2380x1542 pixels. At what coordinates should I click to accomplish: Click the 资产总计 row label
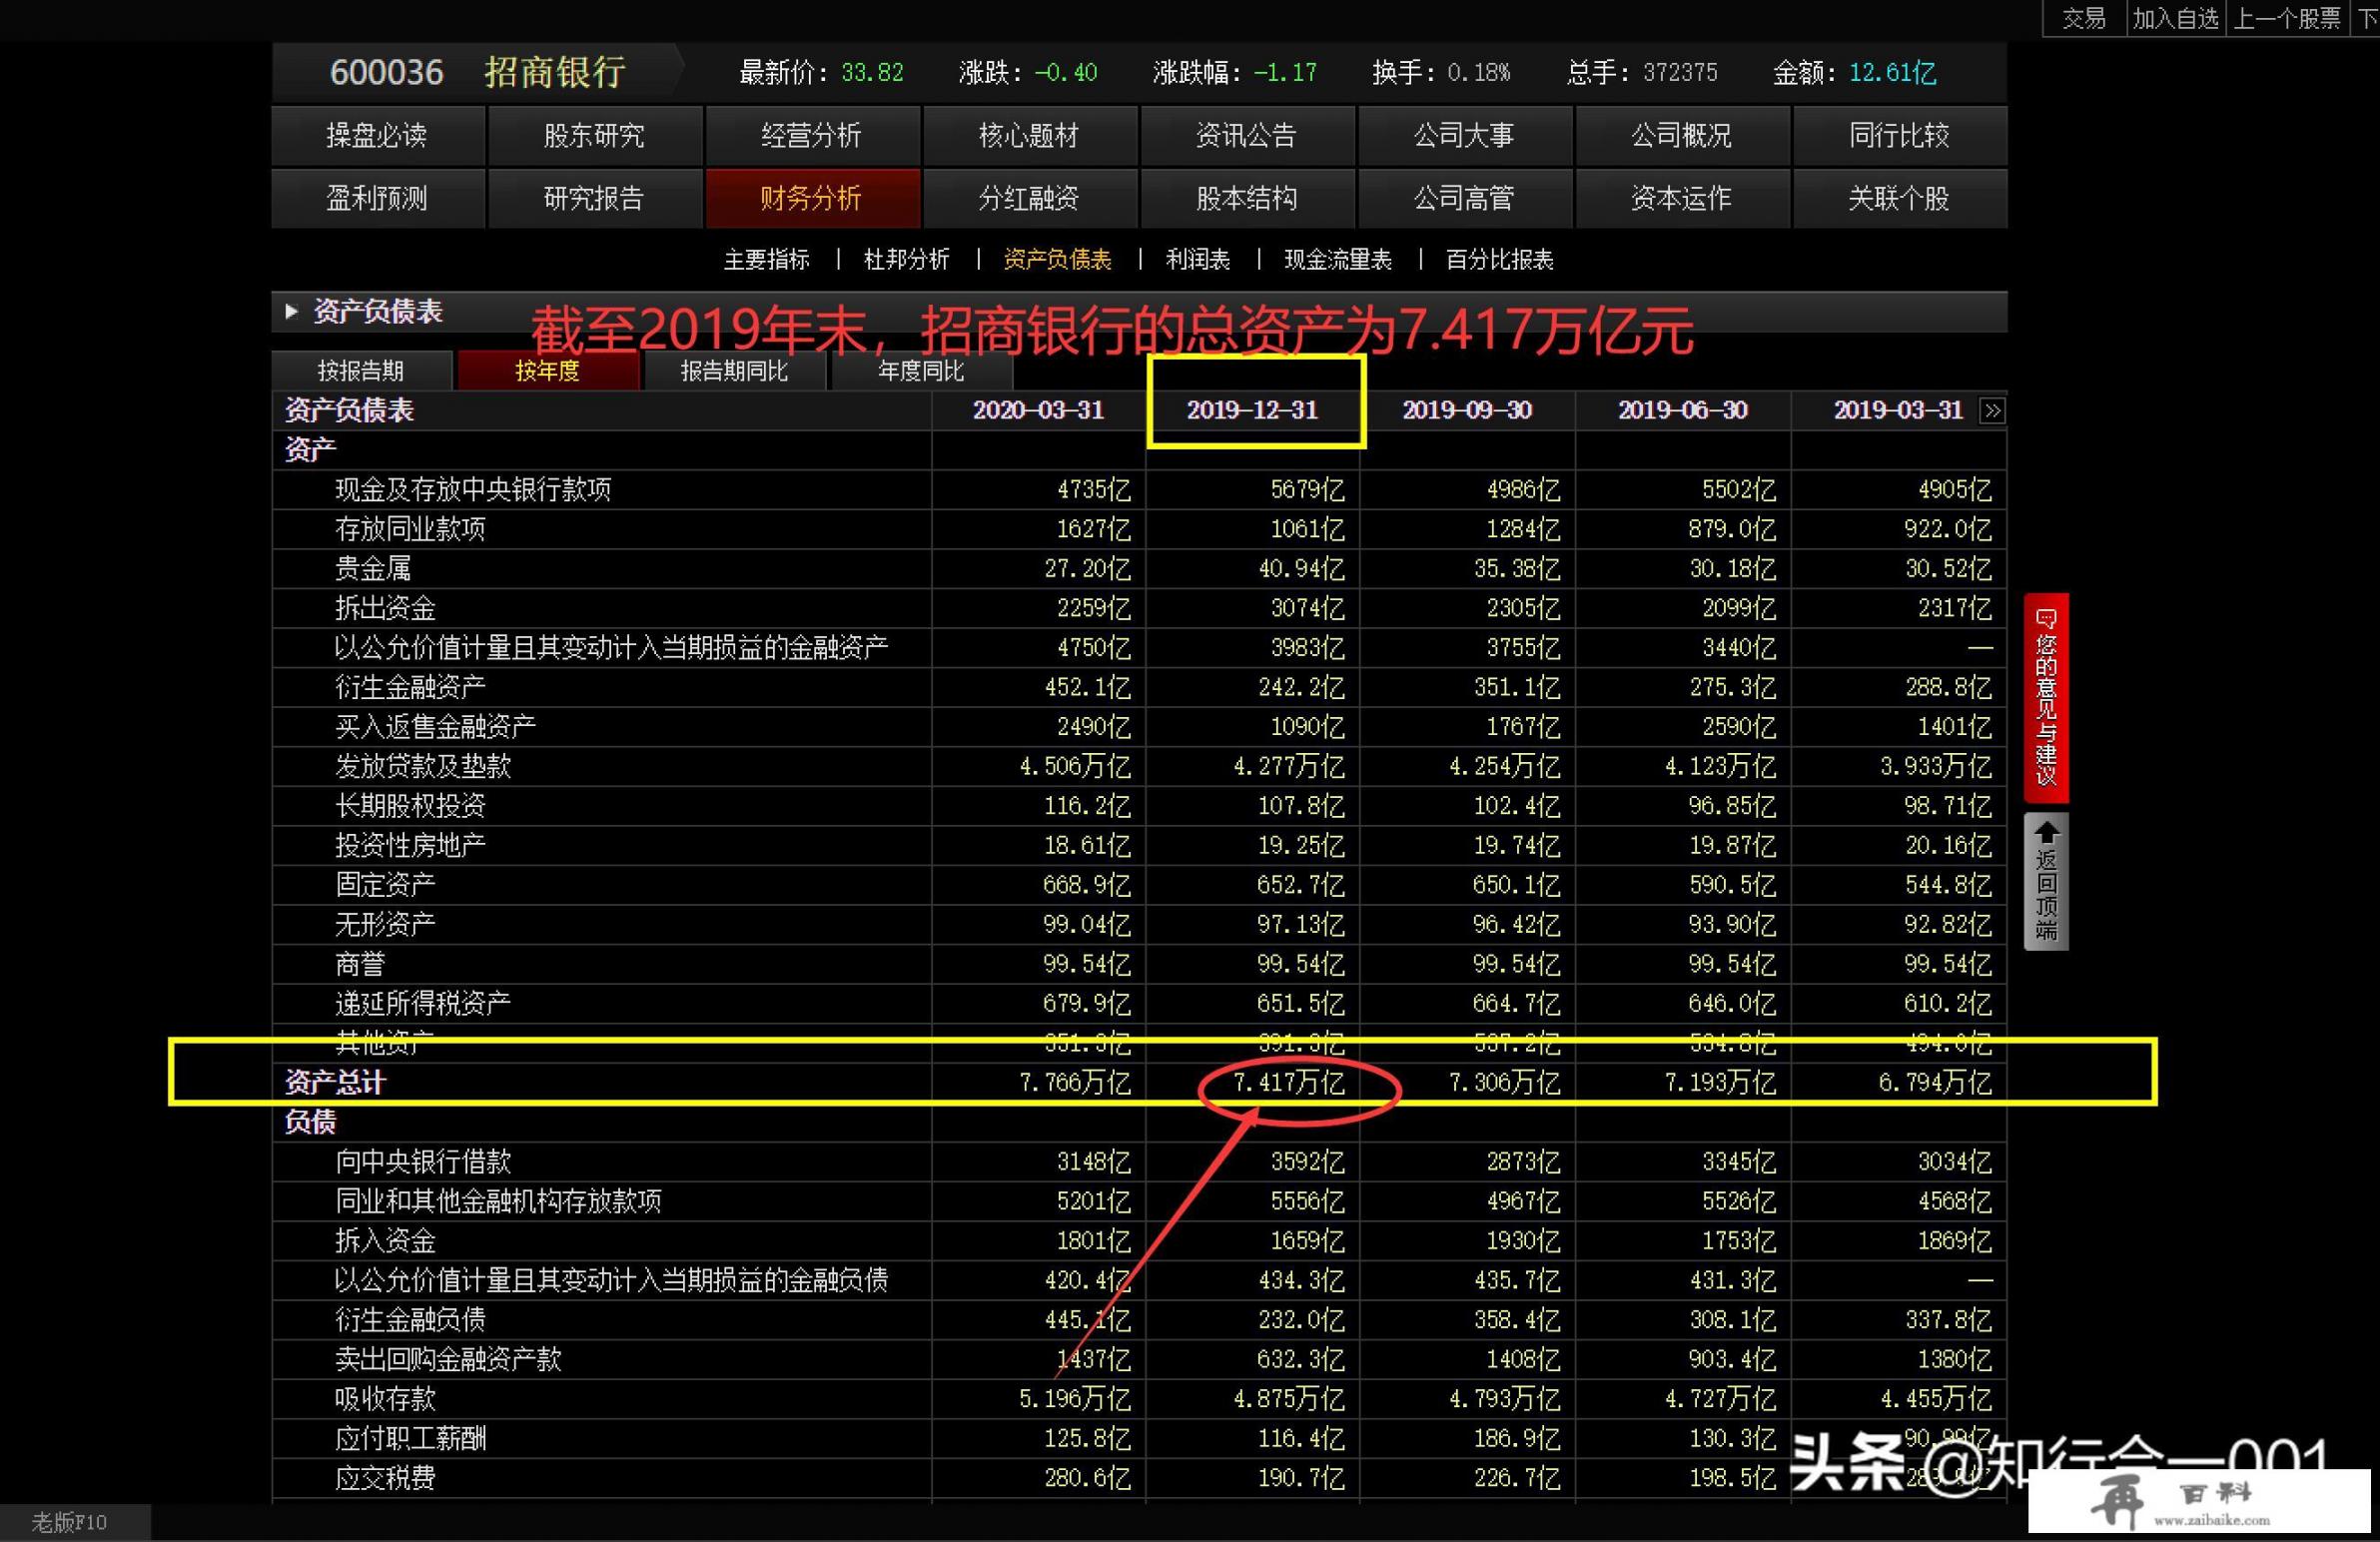click(x=335, y=1082)
